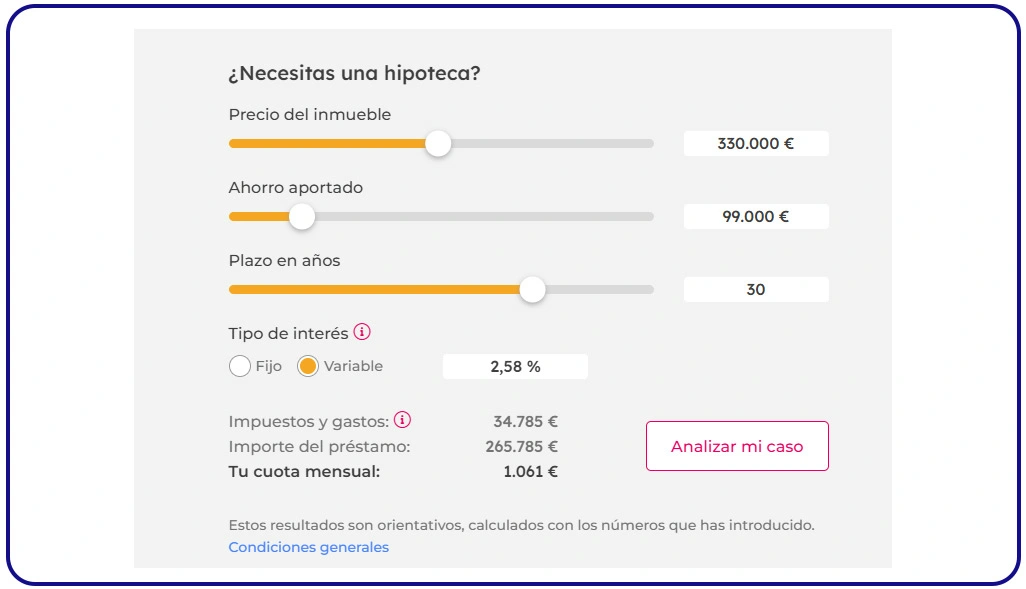Screen dimensions: 1026x589
Task: Open the Condiciones generales link
Action: point(308,547)
